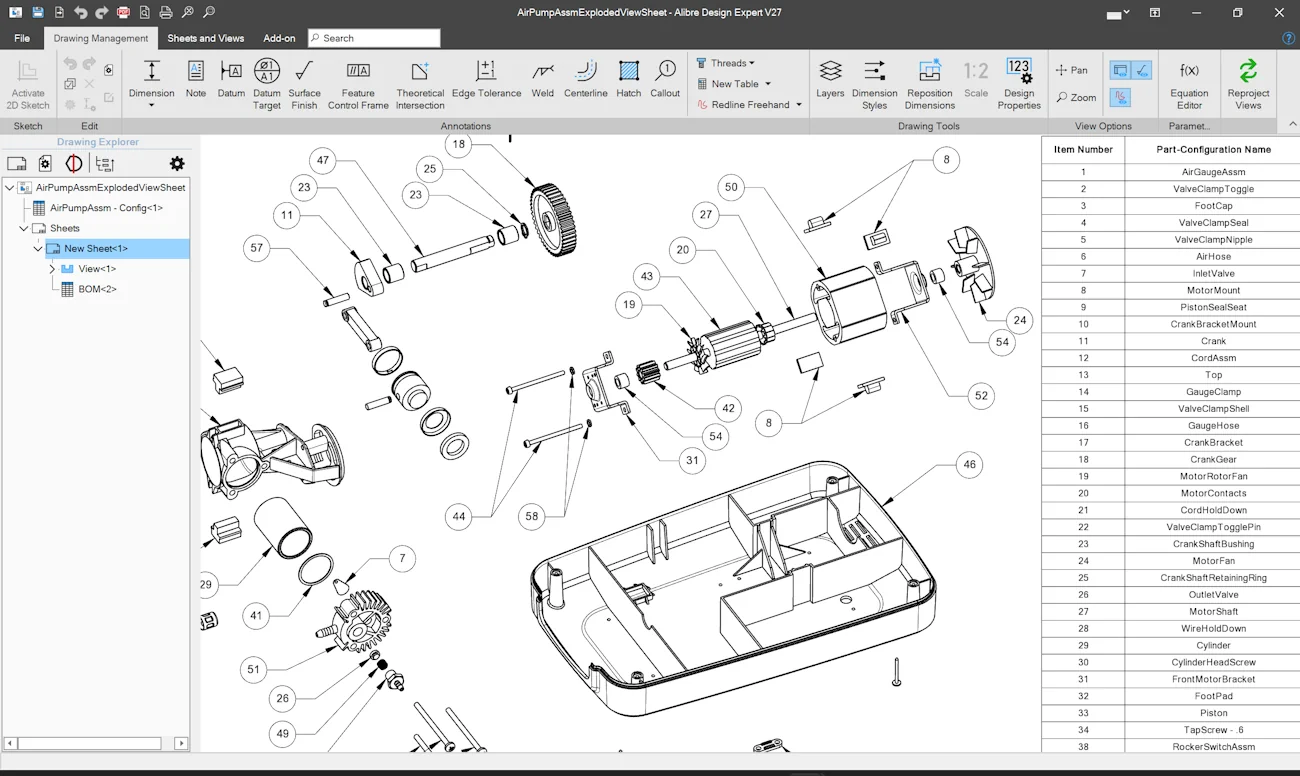Select the Centerline tool

tap(586, 80)
